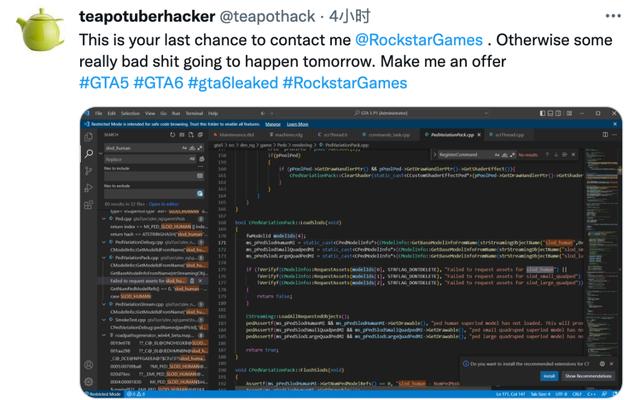Collapse the PedVariationDebug.cpp result group
Image resolution: width=640 pixels, height=400 pixels.
(104, 242)
